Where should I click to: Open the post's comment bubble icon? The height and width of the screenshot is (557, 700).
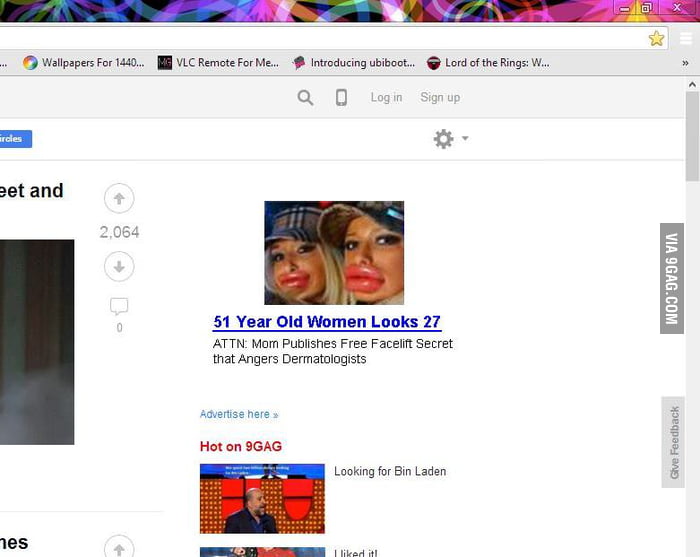coord(119,306)
